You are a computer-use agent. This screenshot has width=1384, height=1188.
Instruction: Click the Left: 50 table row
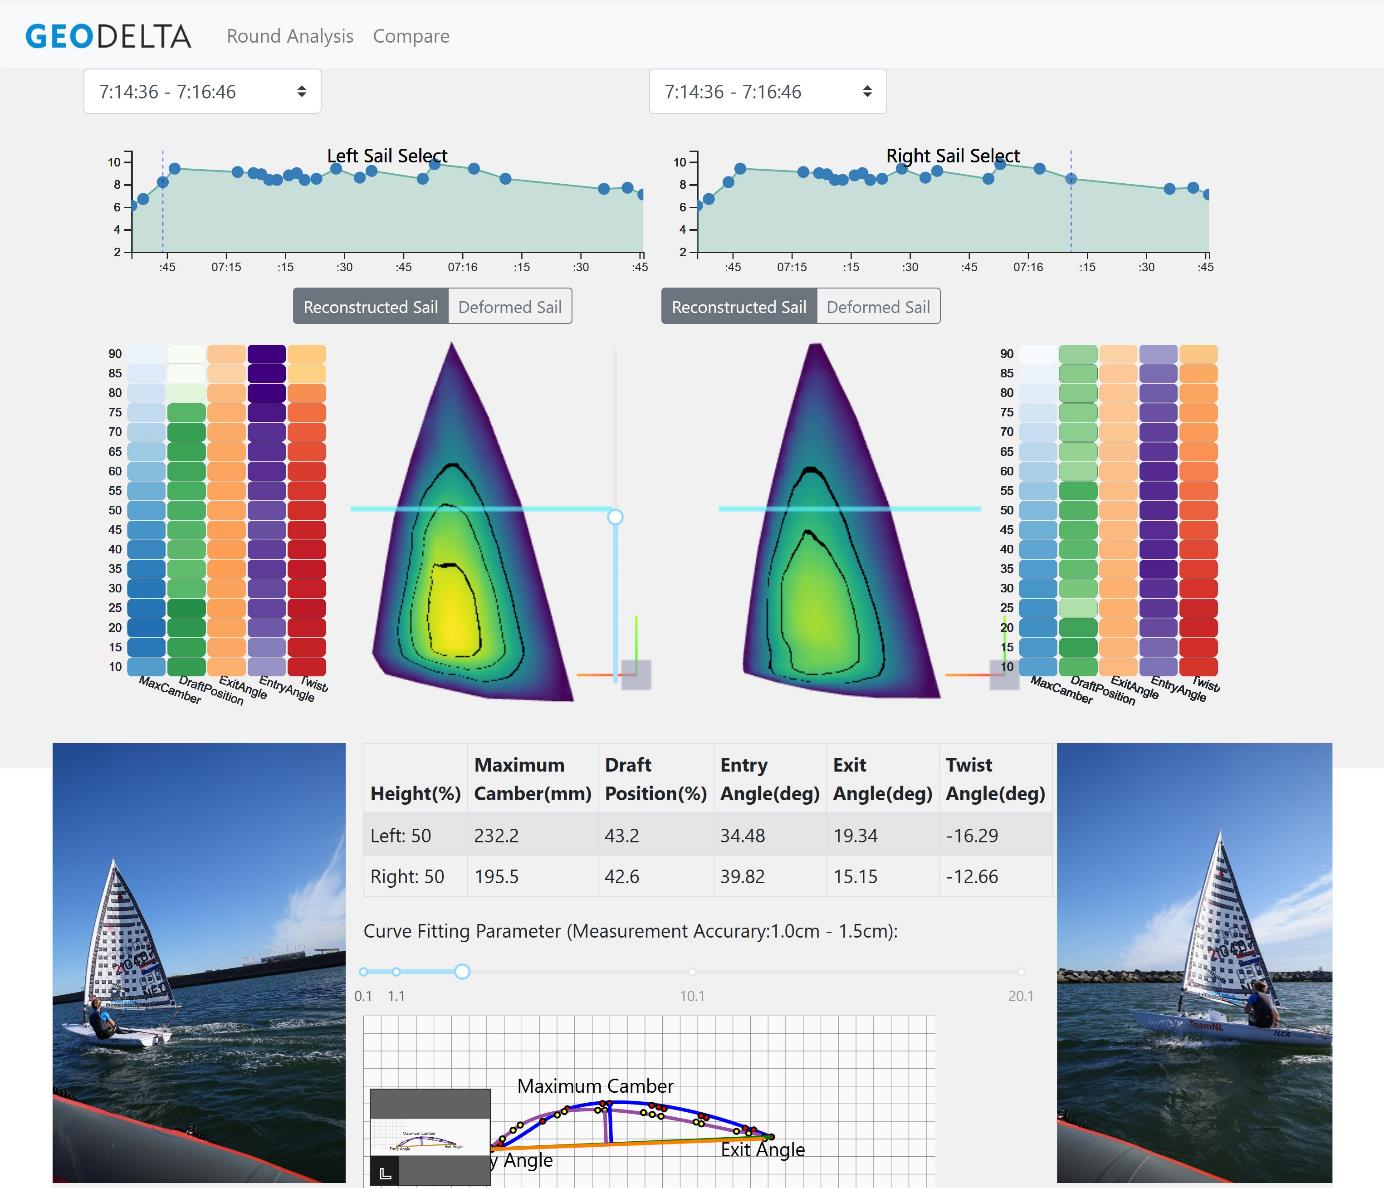tap(707, 835)
